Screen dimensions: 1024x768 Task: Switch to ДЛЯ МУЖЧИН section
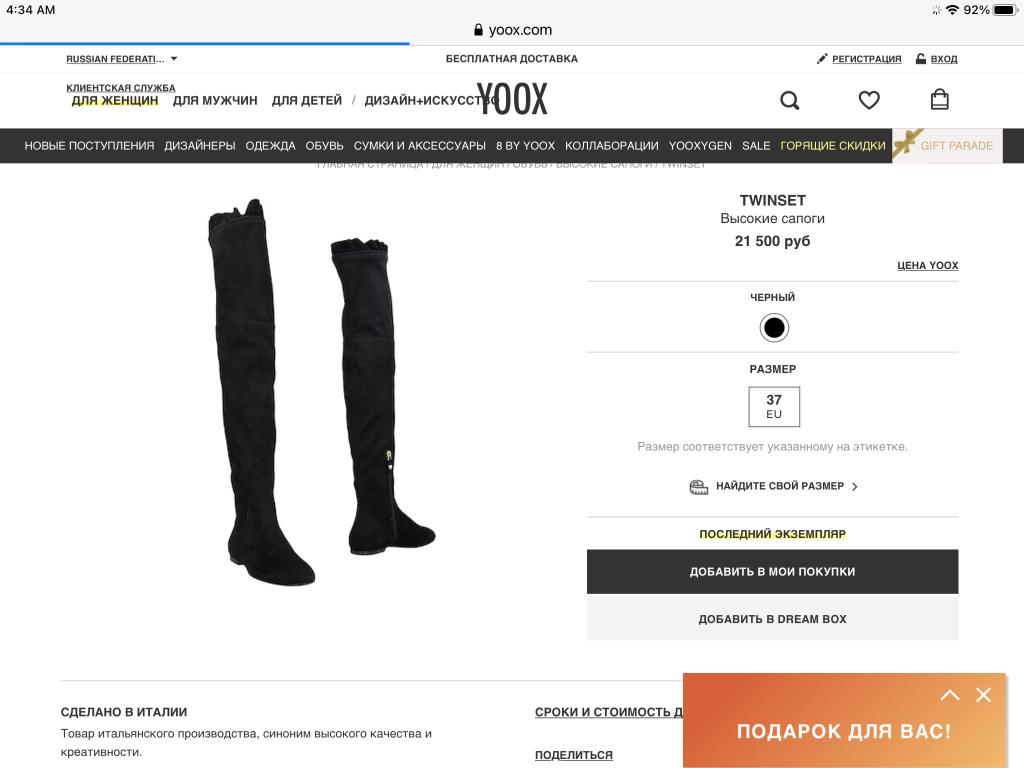(x=215, y=101)
